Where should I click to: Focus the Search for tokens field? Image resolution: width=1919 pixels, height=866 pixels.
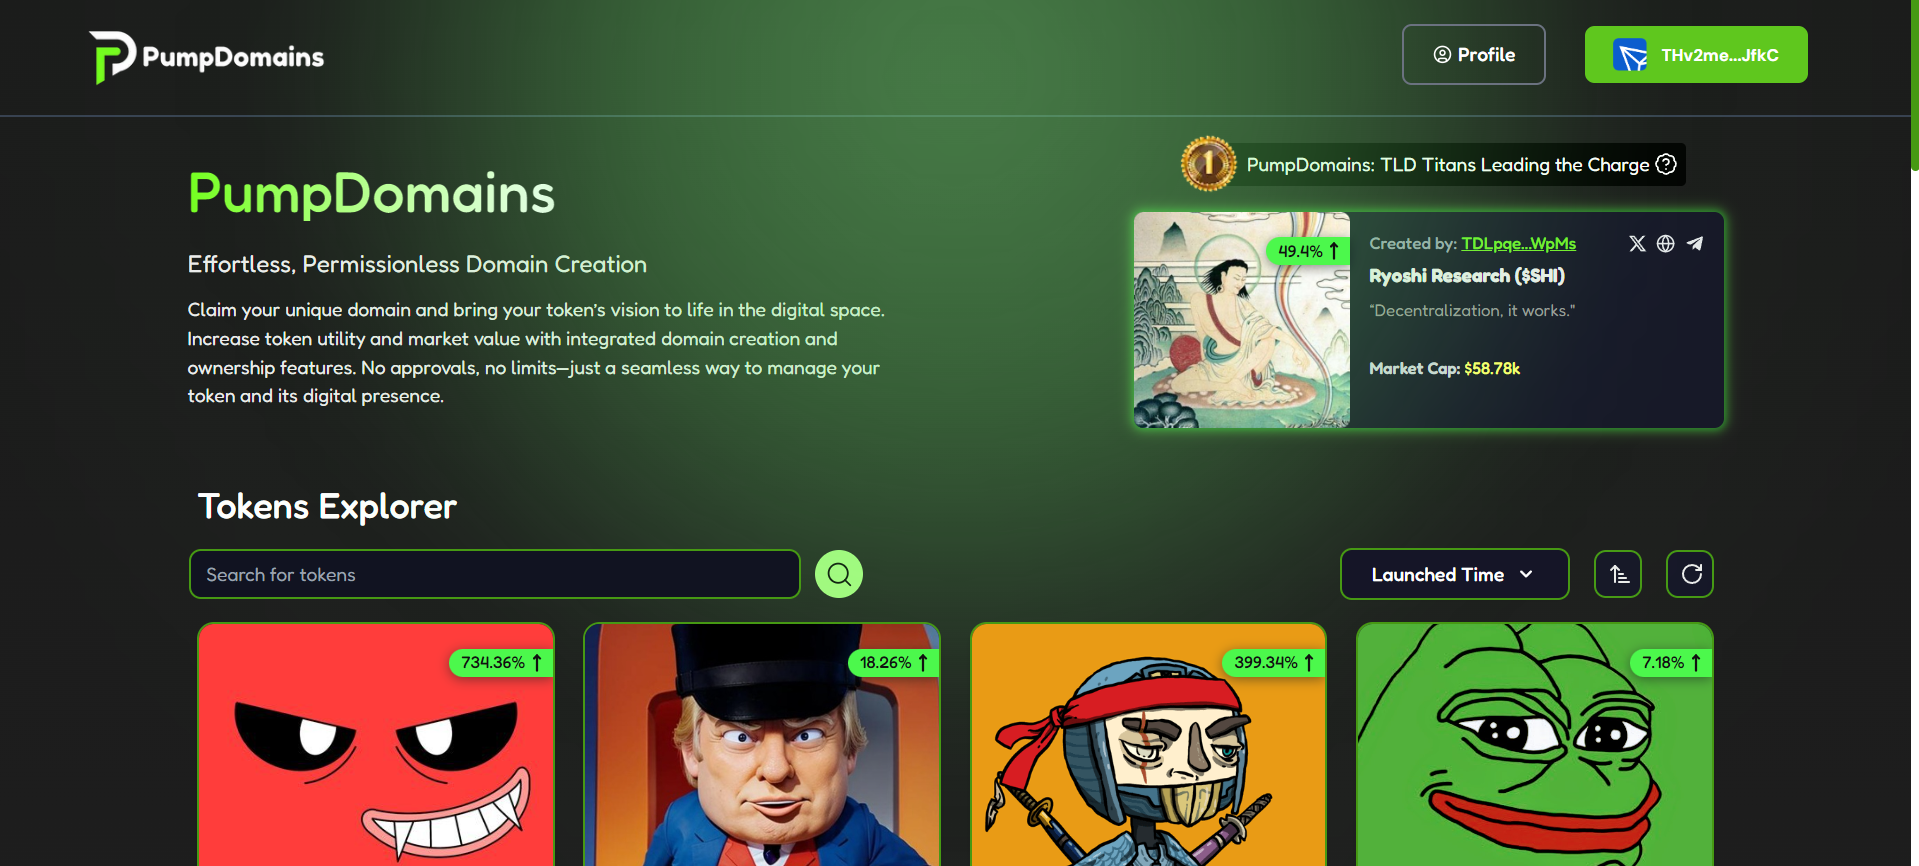pyautogui.click(x=495, y=574)
